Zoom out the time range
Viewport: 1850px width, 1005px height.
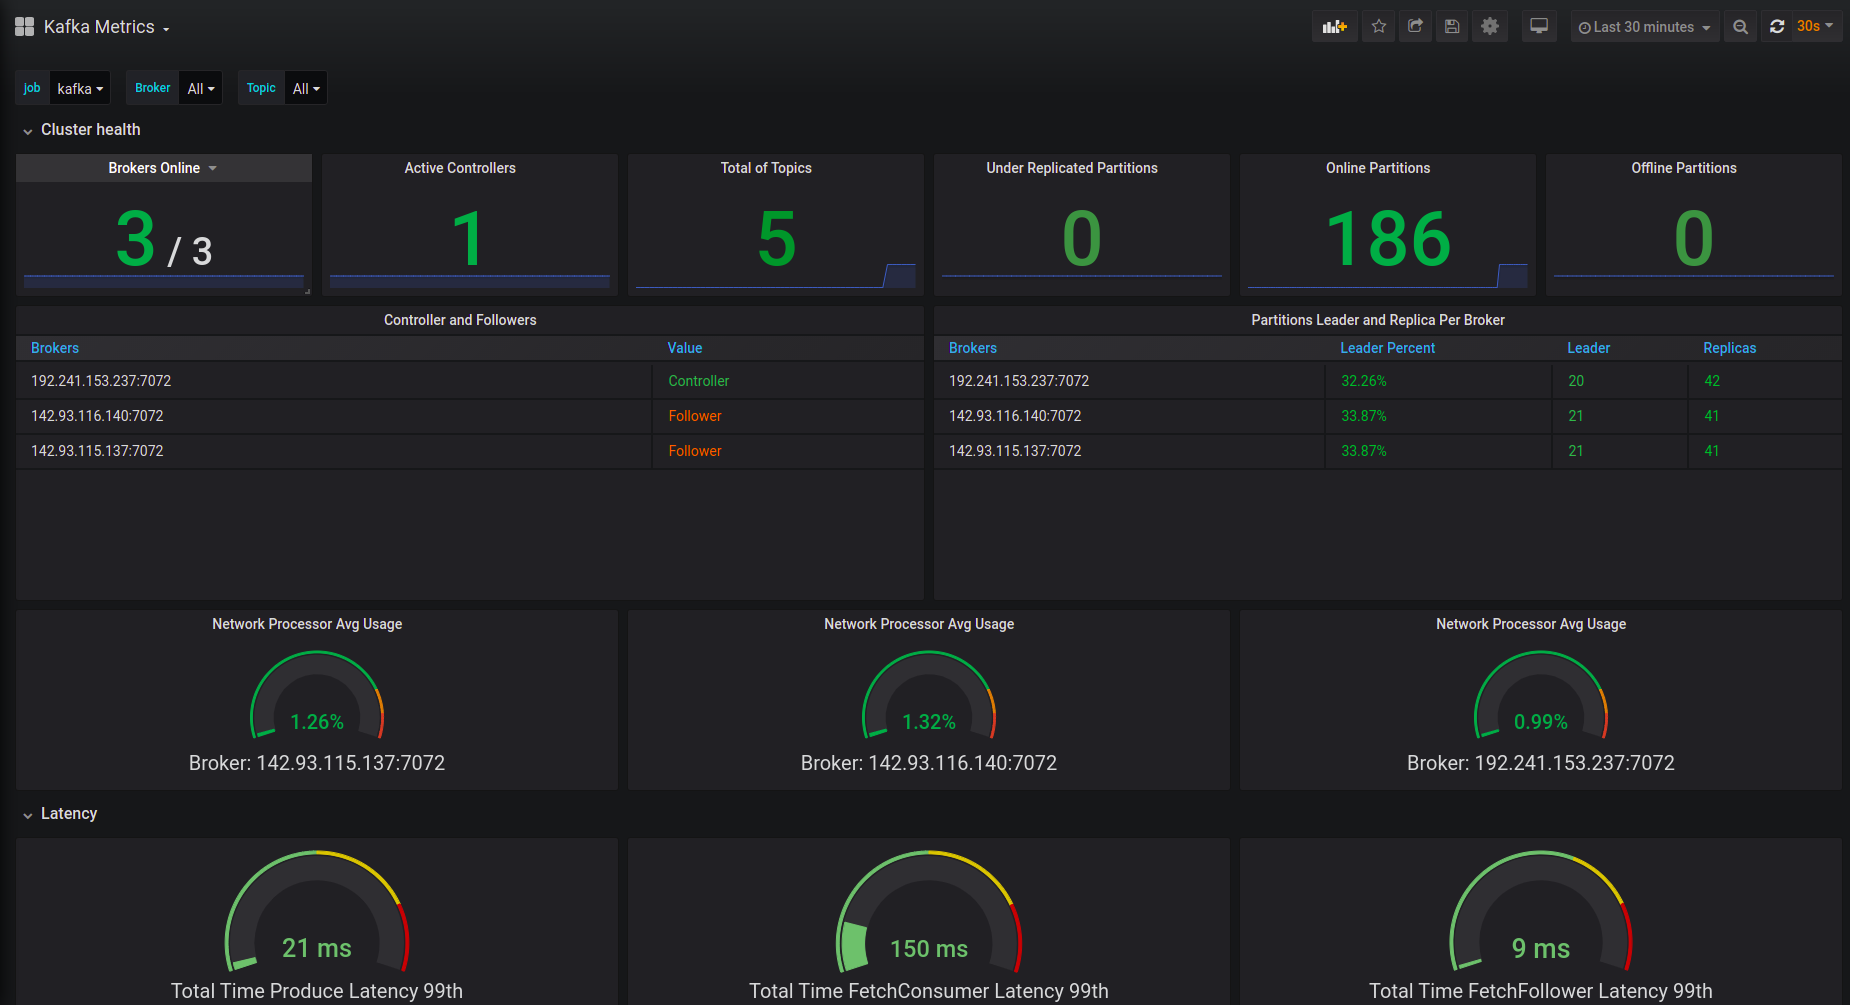tap(1740, 27)
